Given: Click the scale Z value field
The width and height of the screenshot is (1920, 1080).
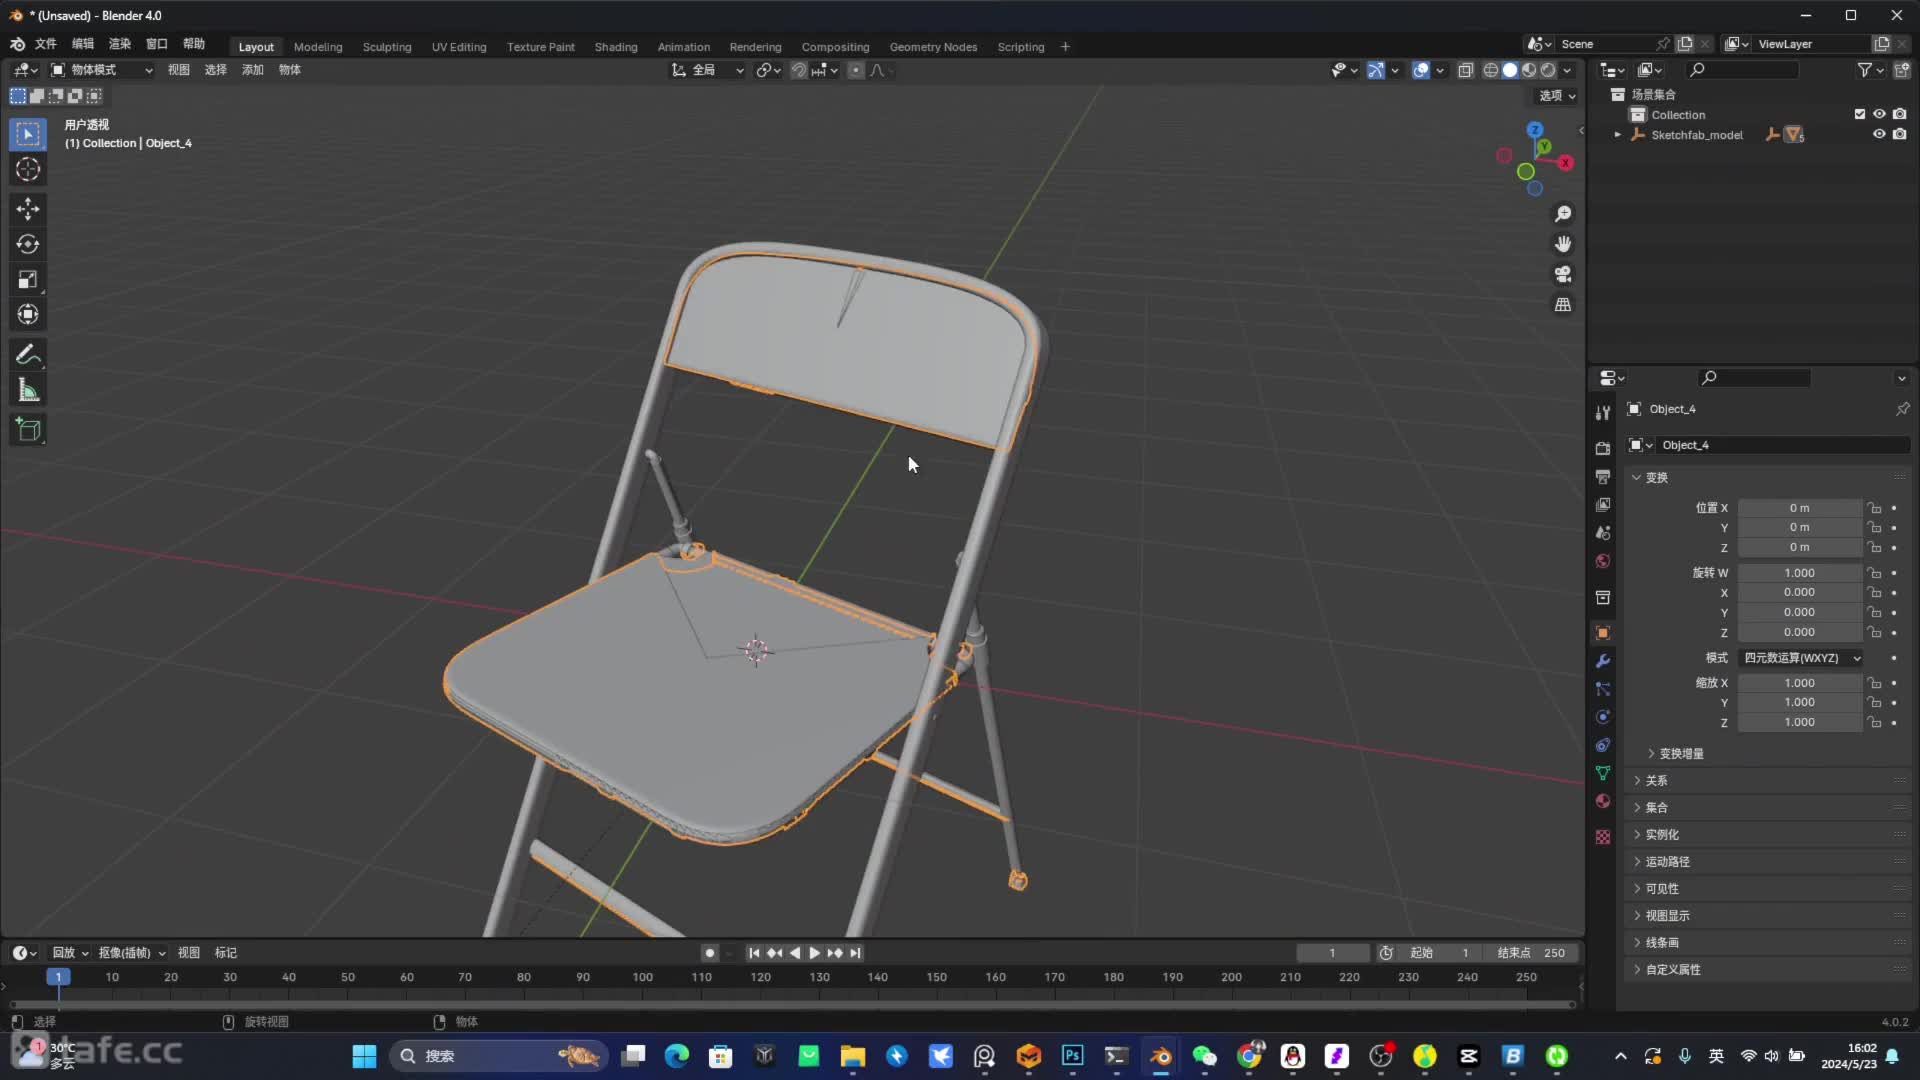Looking at the screenshot, I should click(1800, 722).
